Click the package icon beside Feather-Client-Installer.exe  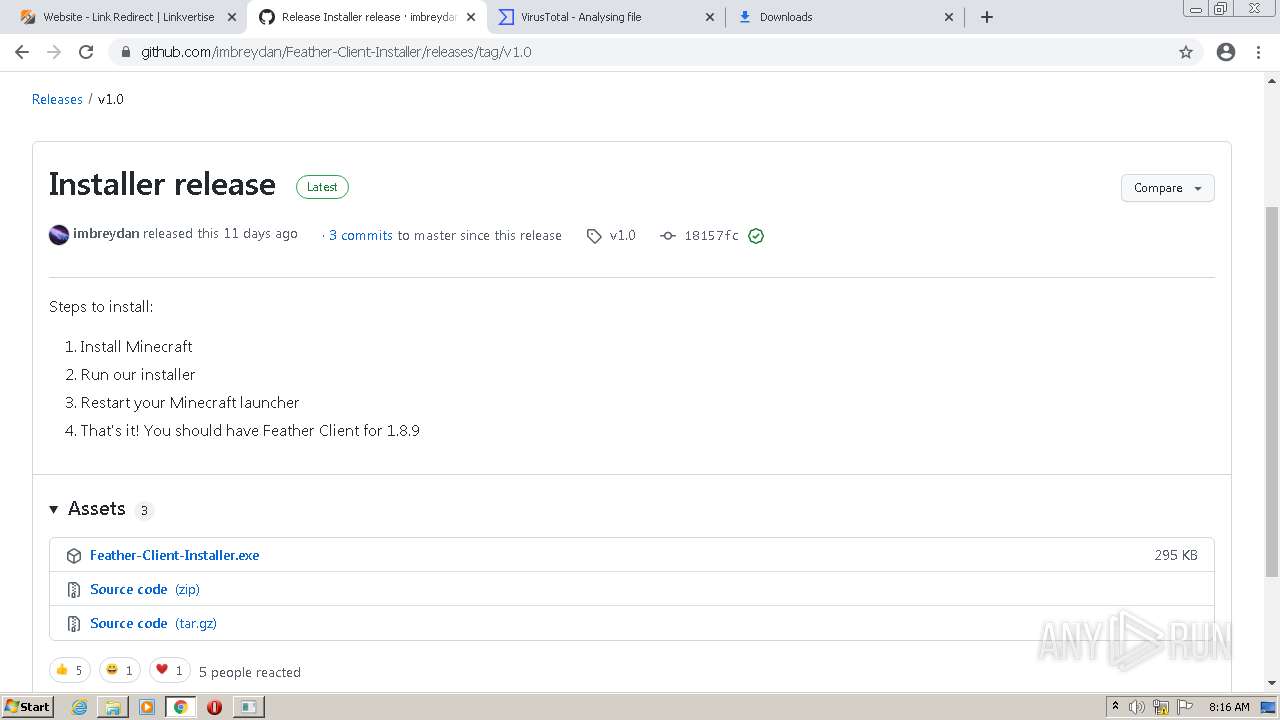(x=74, y=556)
